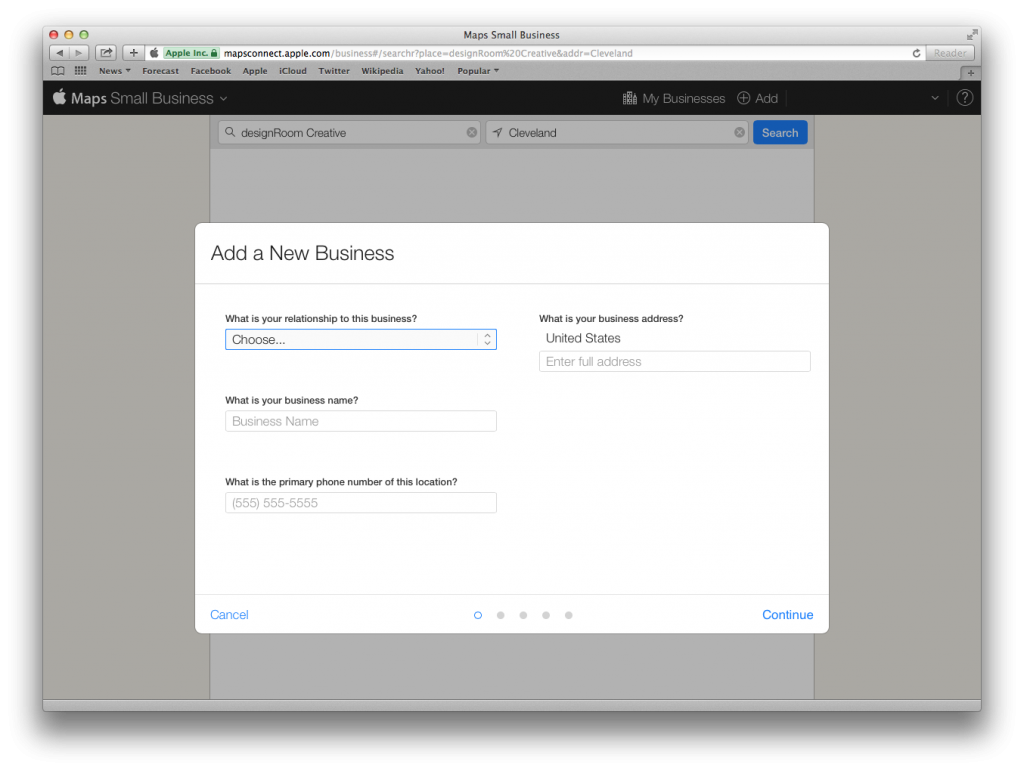The width and height of the screenshot is (1024, 771).
Task: Click Continue in the dialog
Action: 787,615
